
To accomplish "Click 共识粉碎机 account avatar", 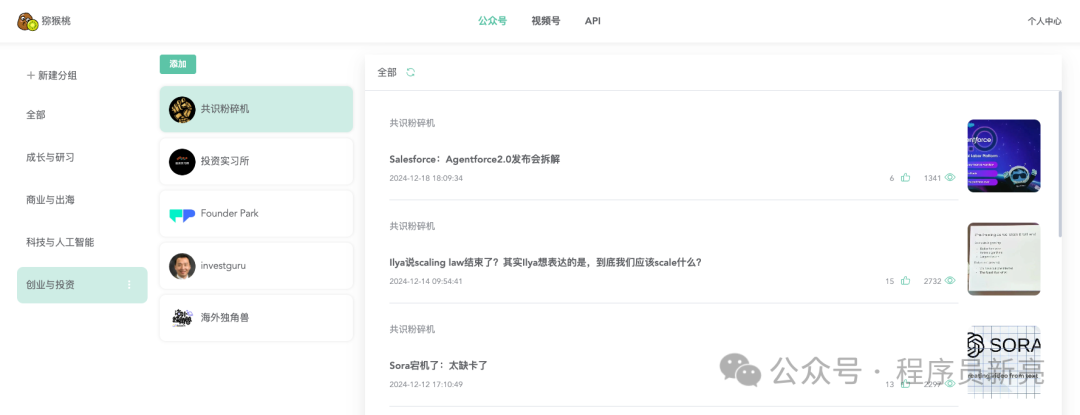I will click(183, 109).
